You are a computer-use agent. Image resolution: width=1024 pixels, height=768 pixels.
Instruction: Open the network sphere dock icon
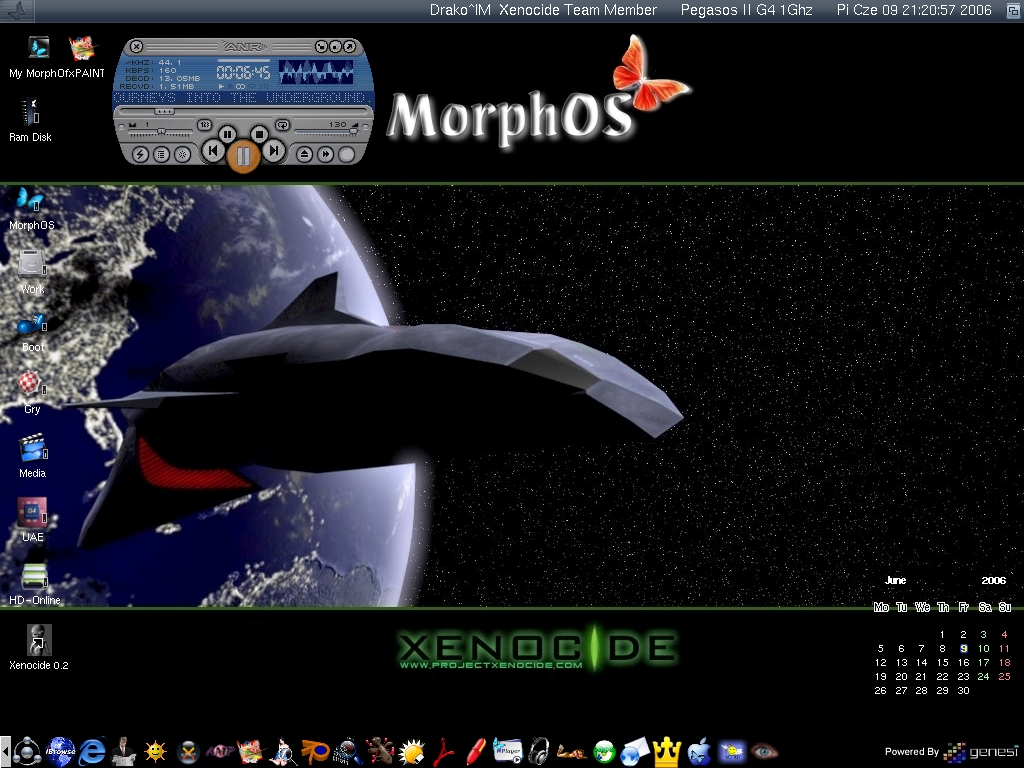27,752
